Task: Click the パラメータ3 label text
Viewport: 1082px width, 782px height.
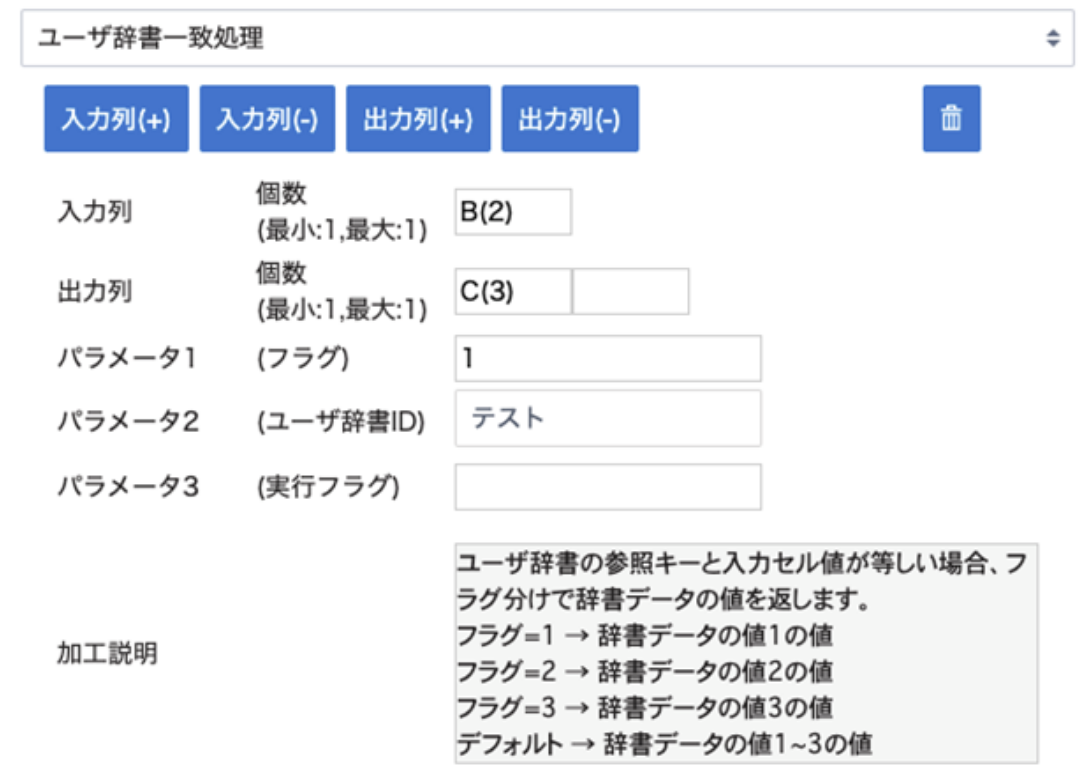Action: [x=128, y=487]
